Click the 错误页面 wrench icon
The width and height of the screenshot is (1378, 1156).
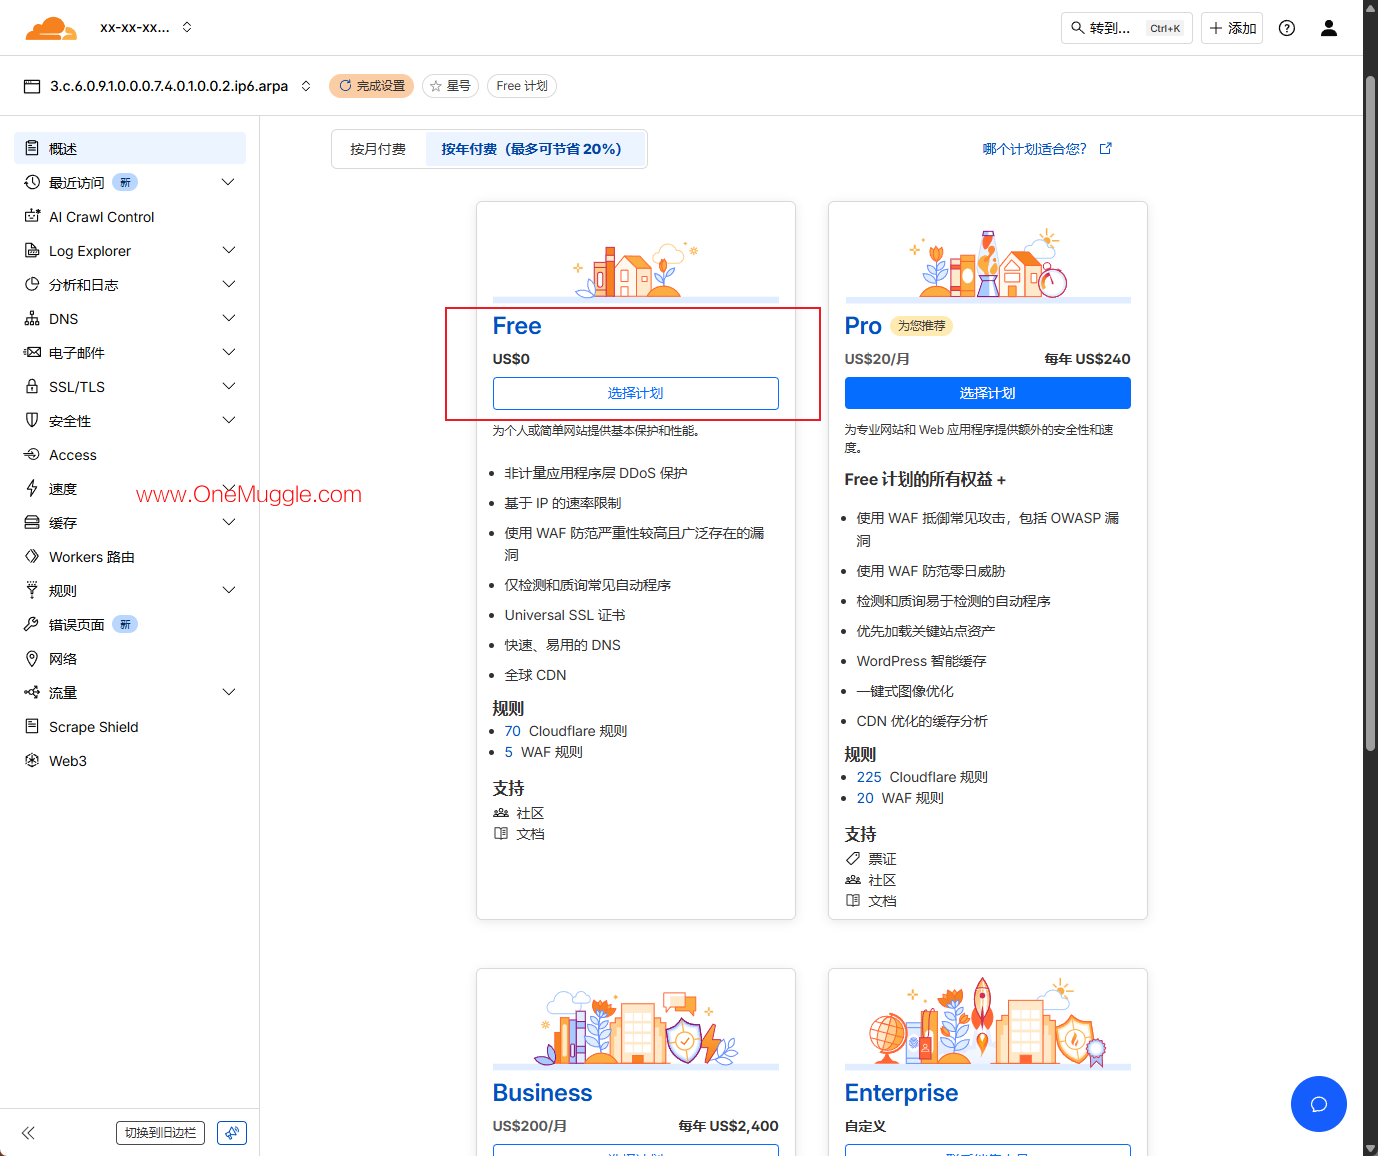(x=32, y=624)
